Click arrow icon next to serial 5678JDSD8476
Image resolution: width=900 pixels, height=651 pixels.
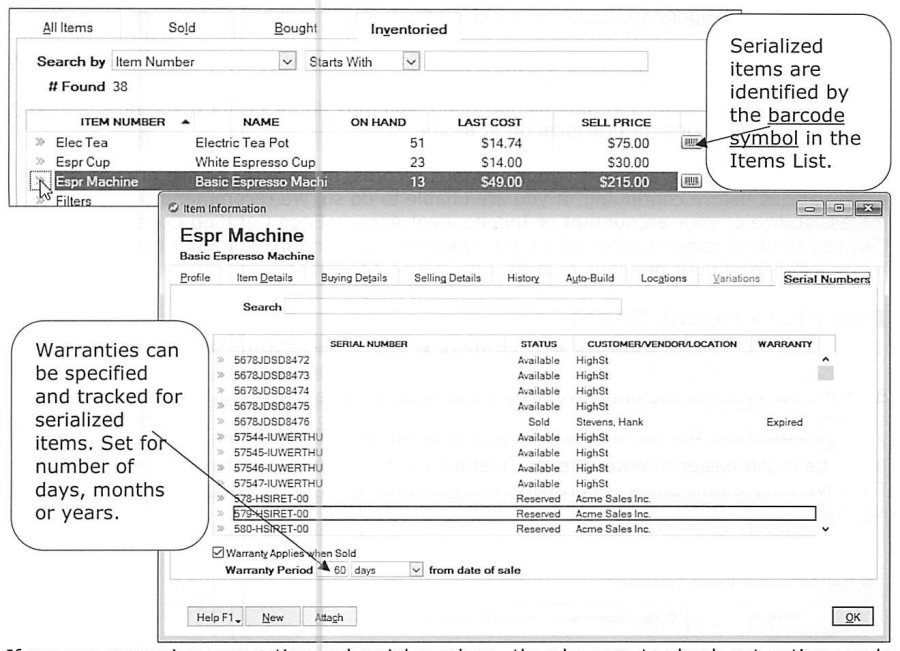220,422
